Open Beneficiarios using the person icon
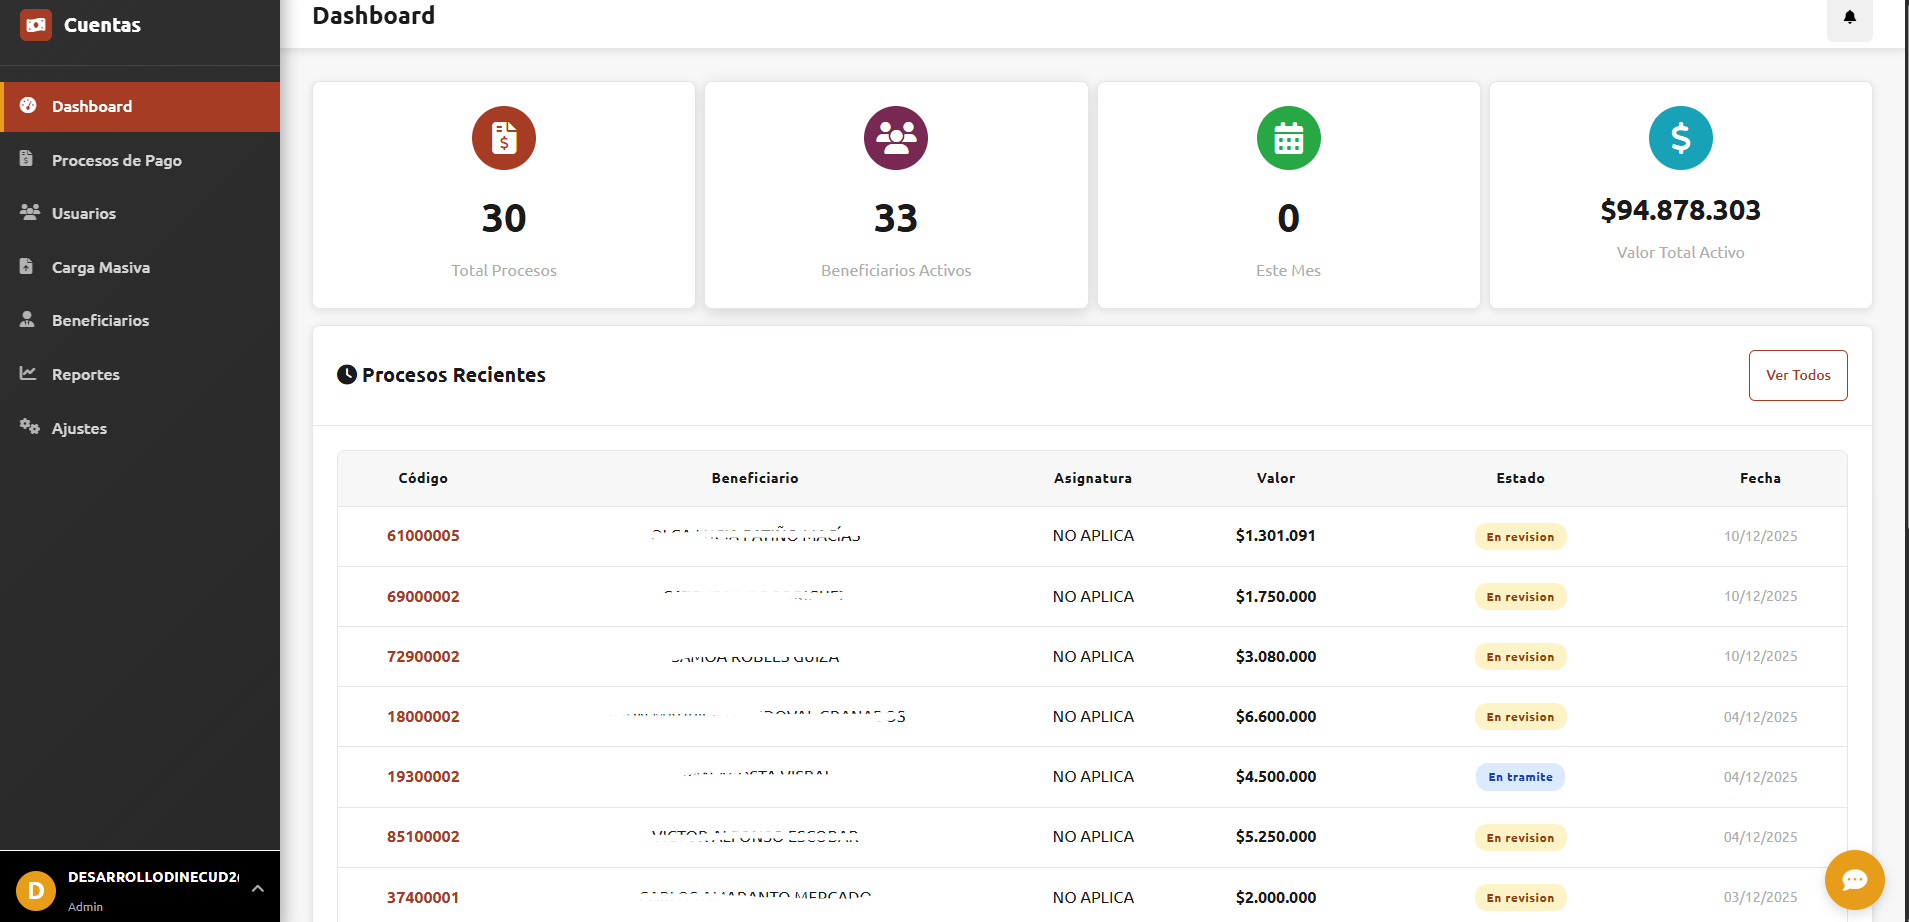This screenshot has height=922, width=1909. (x=27, y=319)
